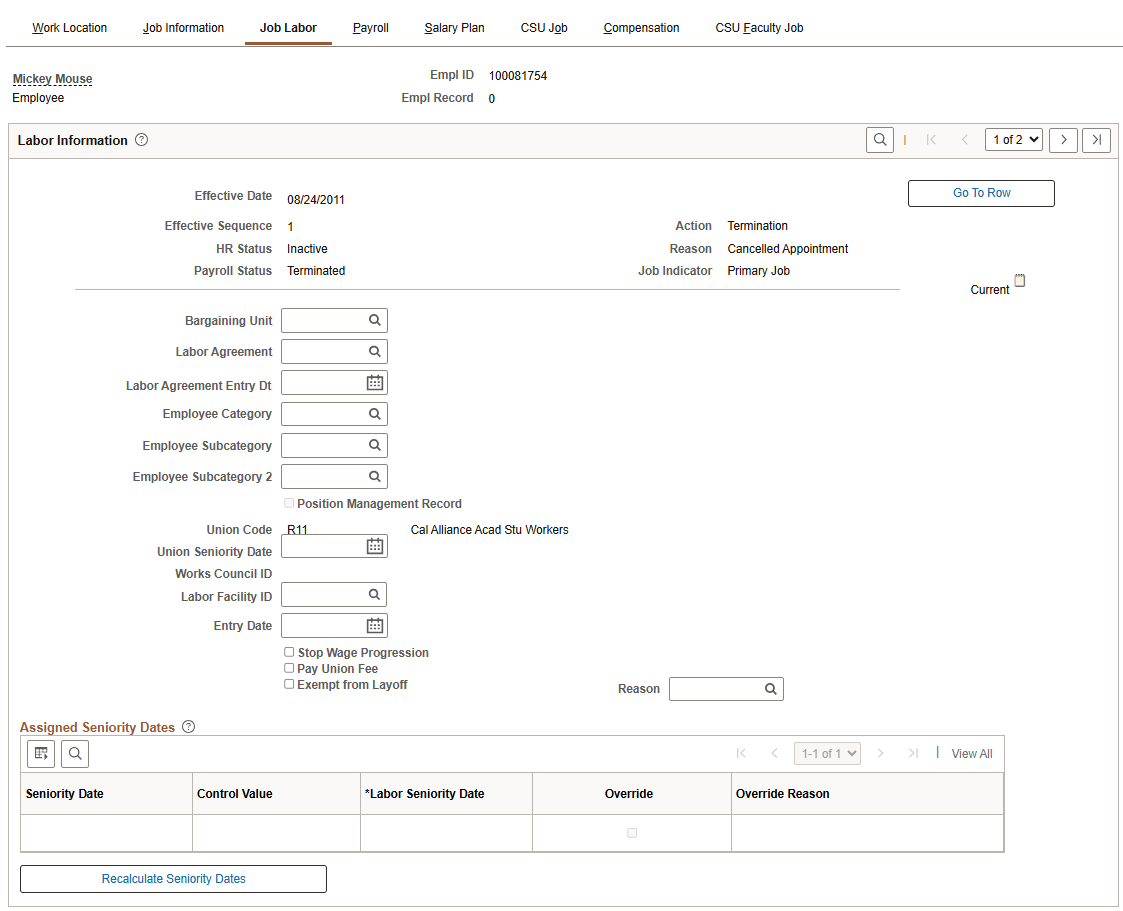Switch to the Payroll tab
The width and height of the screenshot is (1123, 911).
[370, 28]
